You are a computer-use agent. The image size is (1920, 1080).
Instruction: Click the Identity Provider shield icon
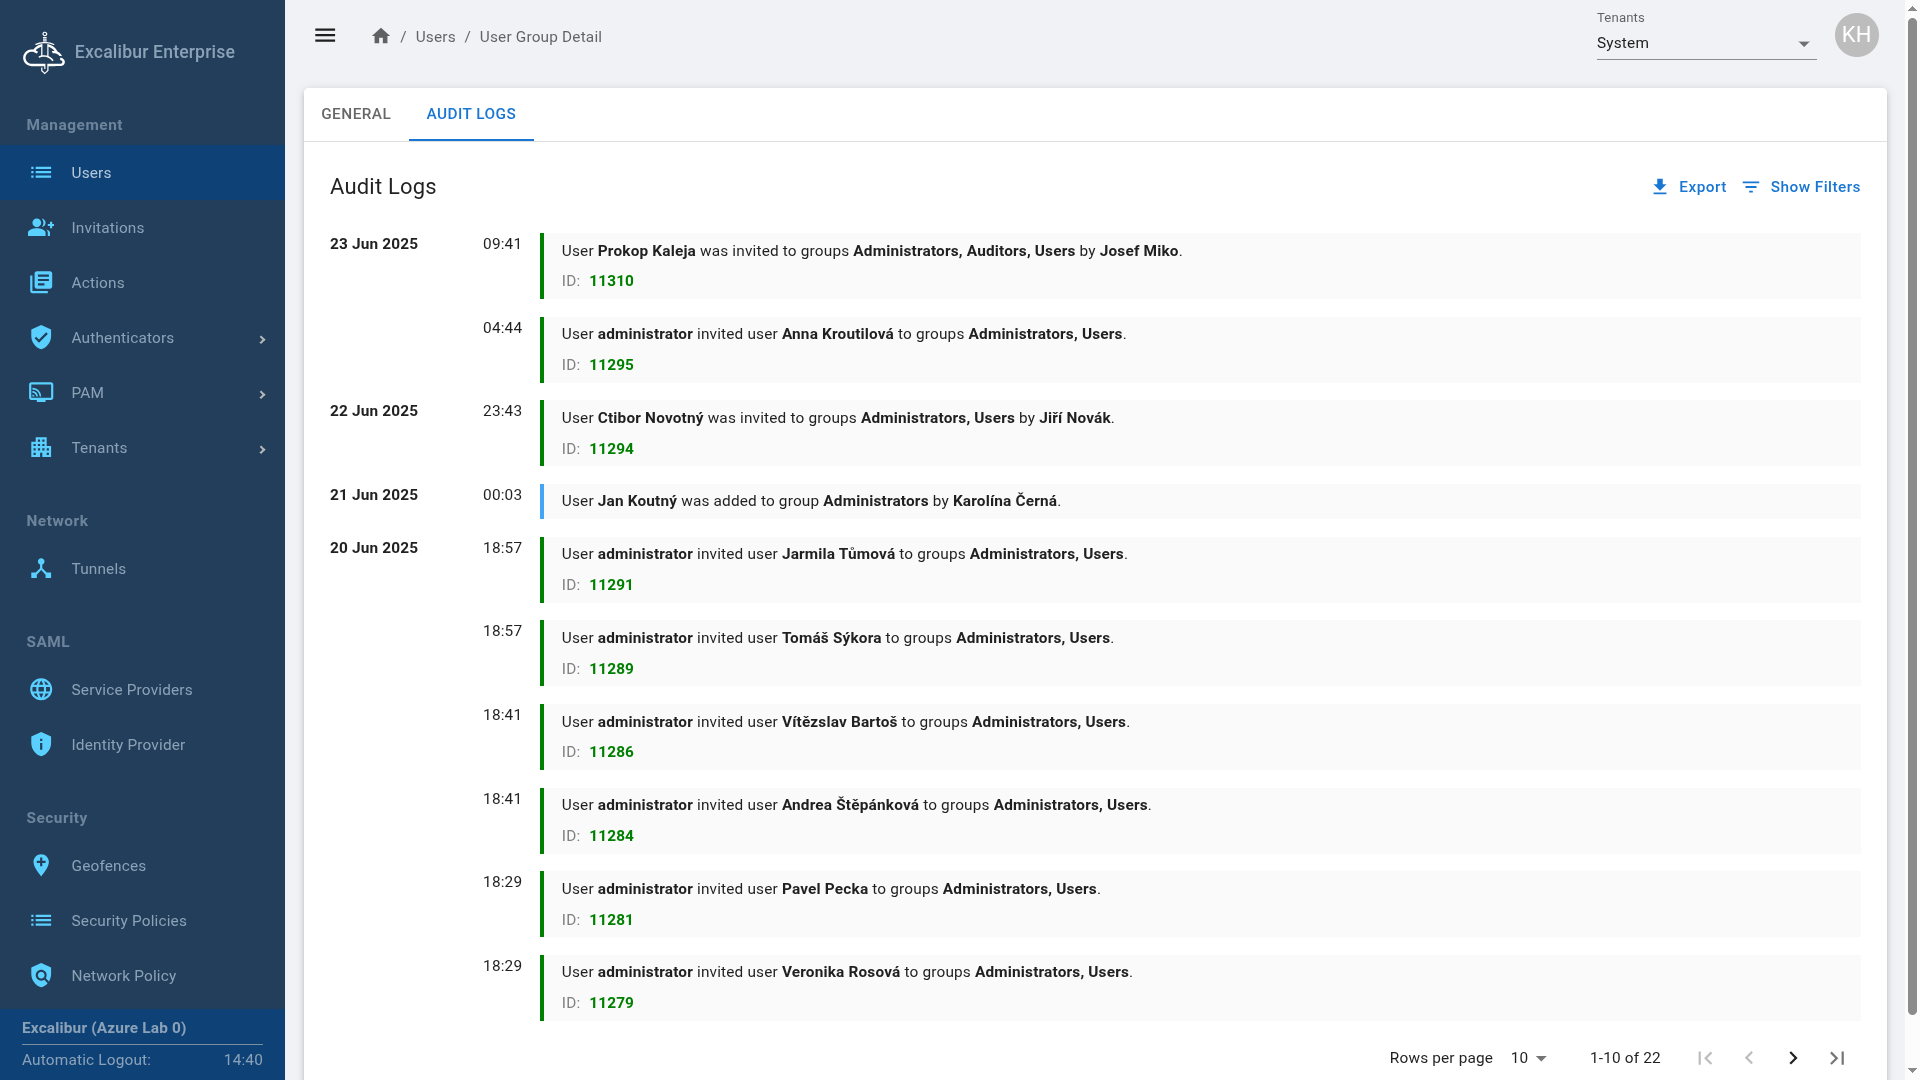(x=41, y=745)
